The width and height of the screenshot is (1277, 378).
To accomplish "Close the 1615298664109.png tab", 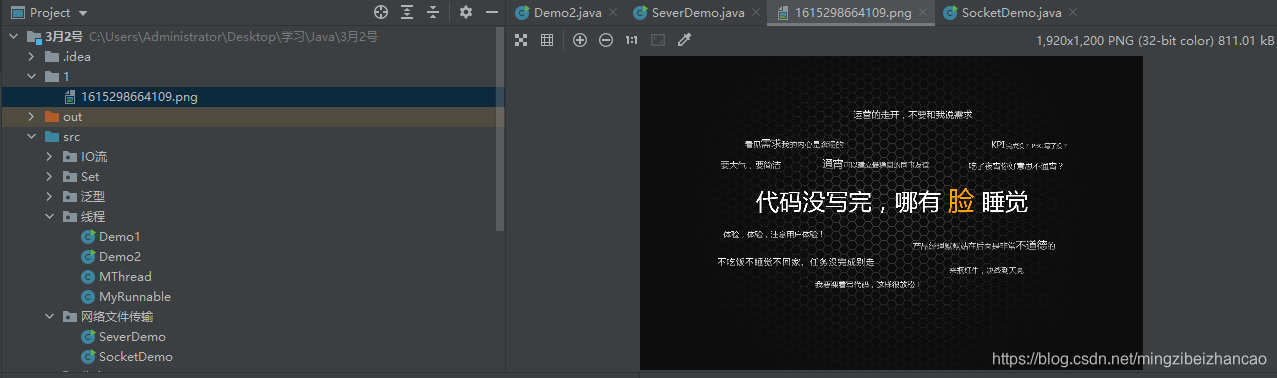I will [x=922, y=13].
